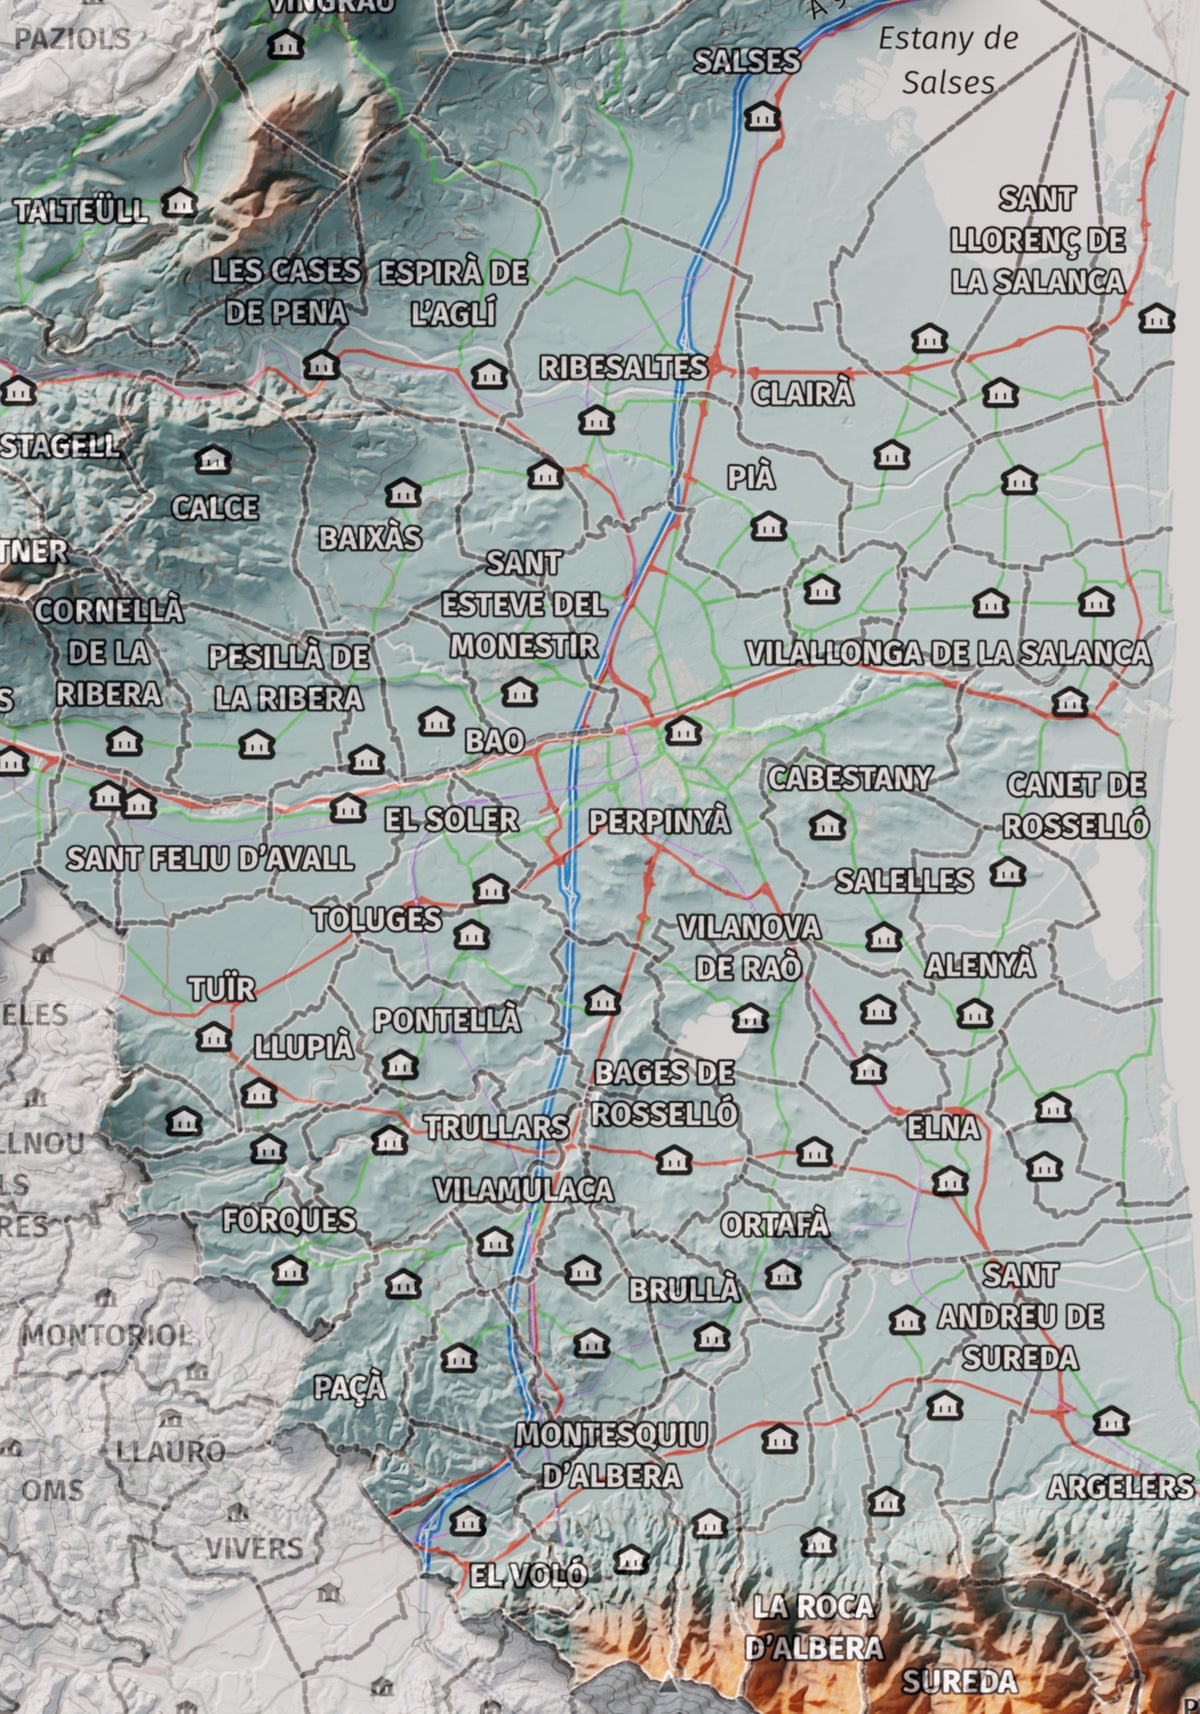
Task: Select the Perpinyà town hall marker
Action: click(683, 732)
